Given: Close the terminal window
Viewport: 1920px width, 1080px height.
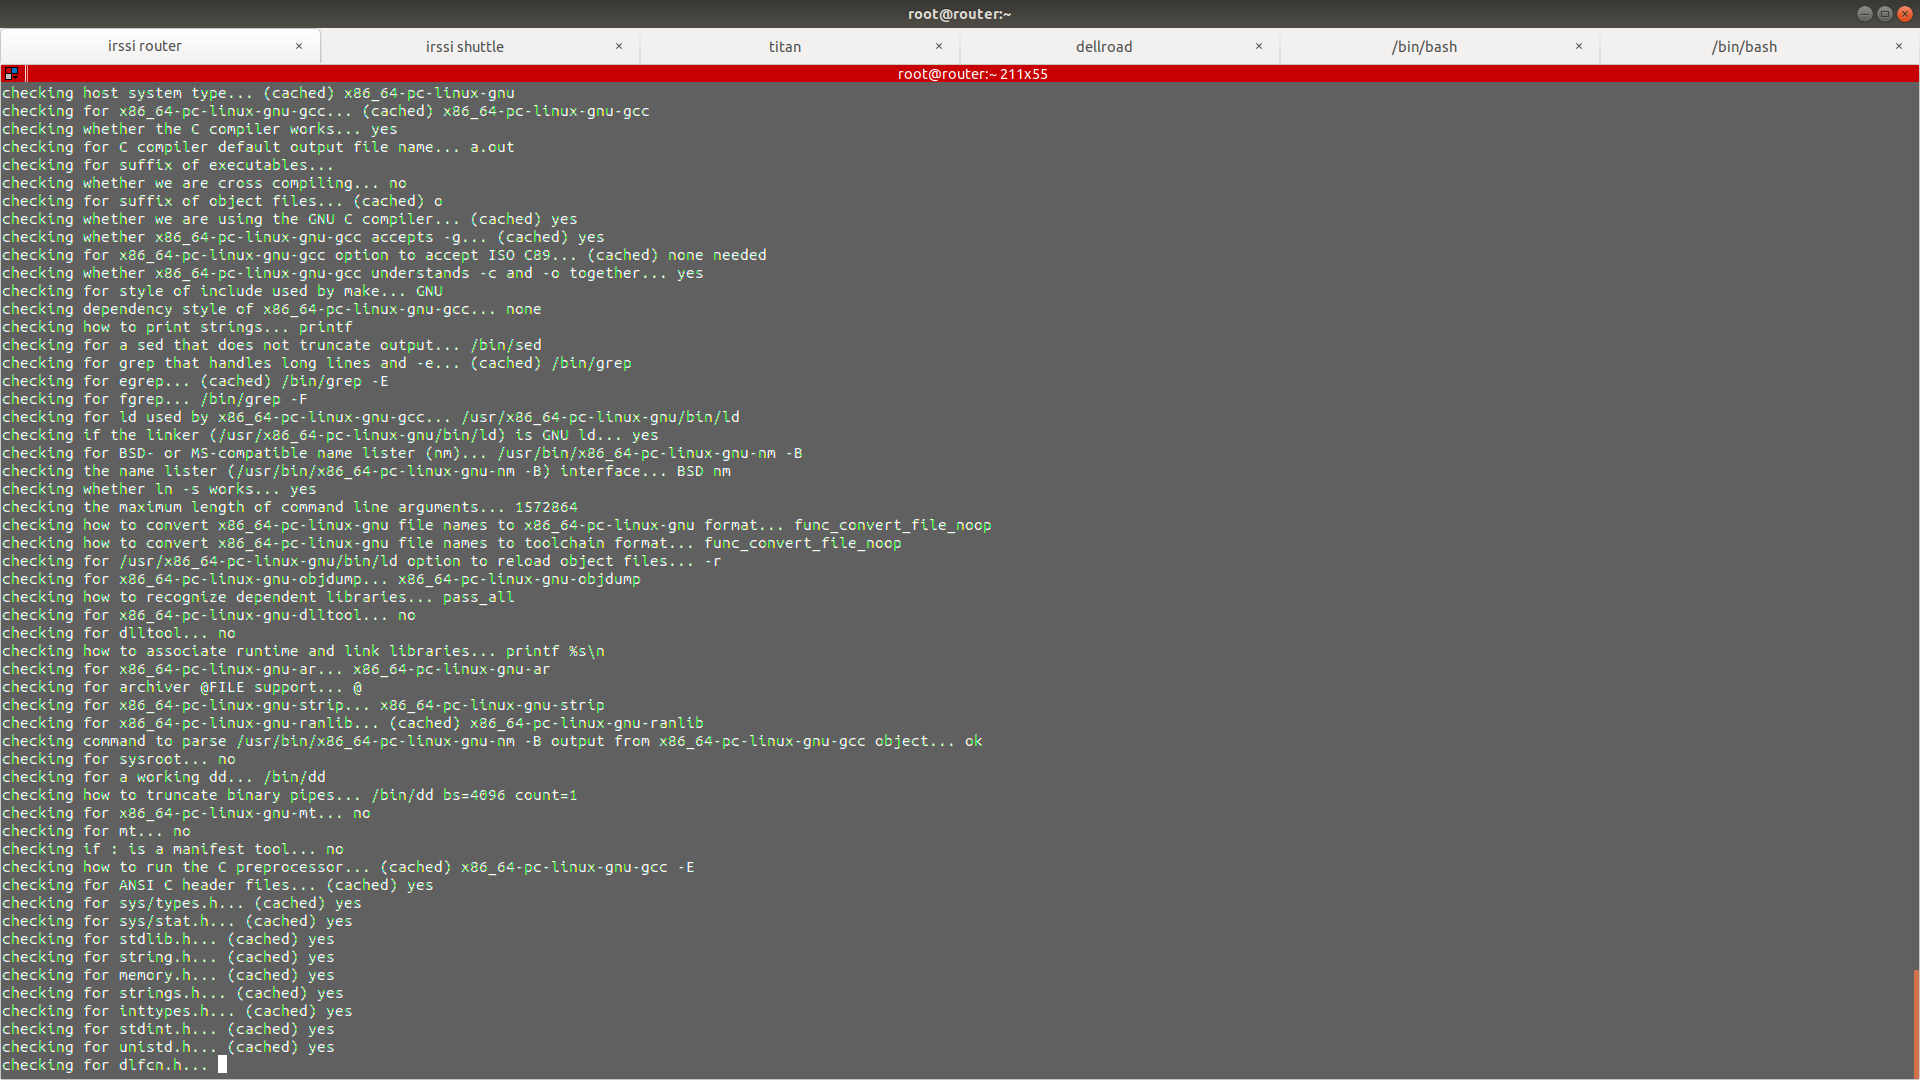Looking at the screenshot, I should 1904,14.
